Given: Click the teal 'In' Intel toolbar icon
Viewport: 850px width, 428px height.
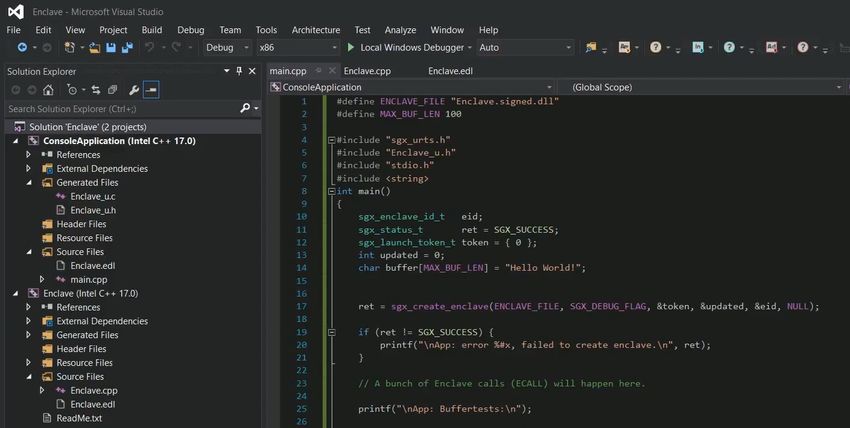Looking at the screenshot, I should pos(698,48).
